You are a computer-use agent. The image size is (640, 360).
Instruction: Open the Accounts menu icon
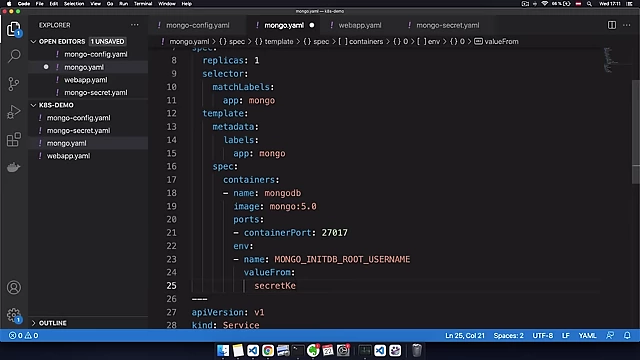pos(14,288)
